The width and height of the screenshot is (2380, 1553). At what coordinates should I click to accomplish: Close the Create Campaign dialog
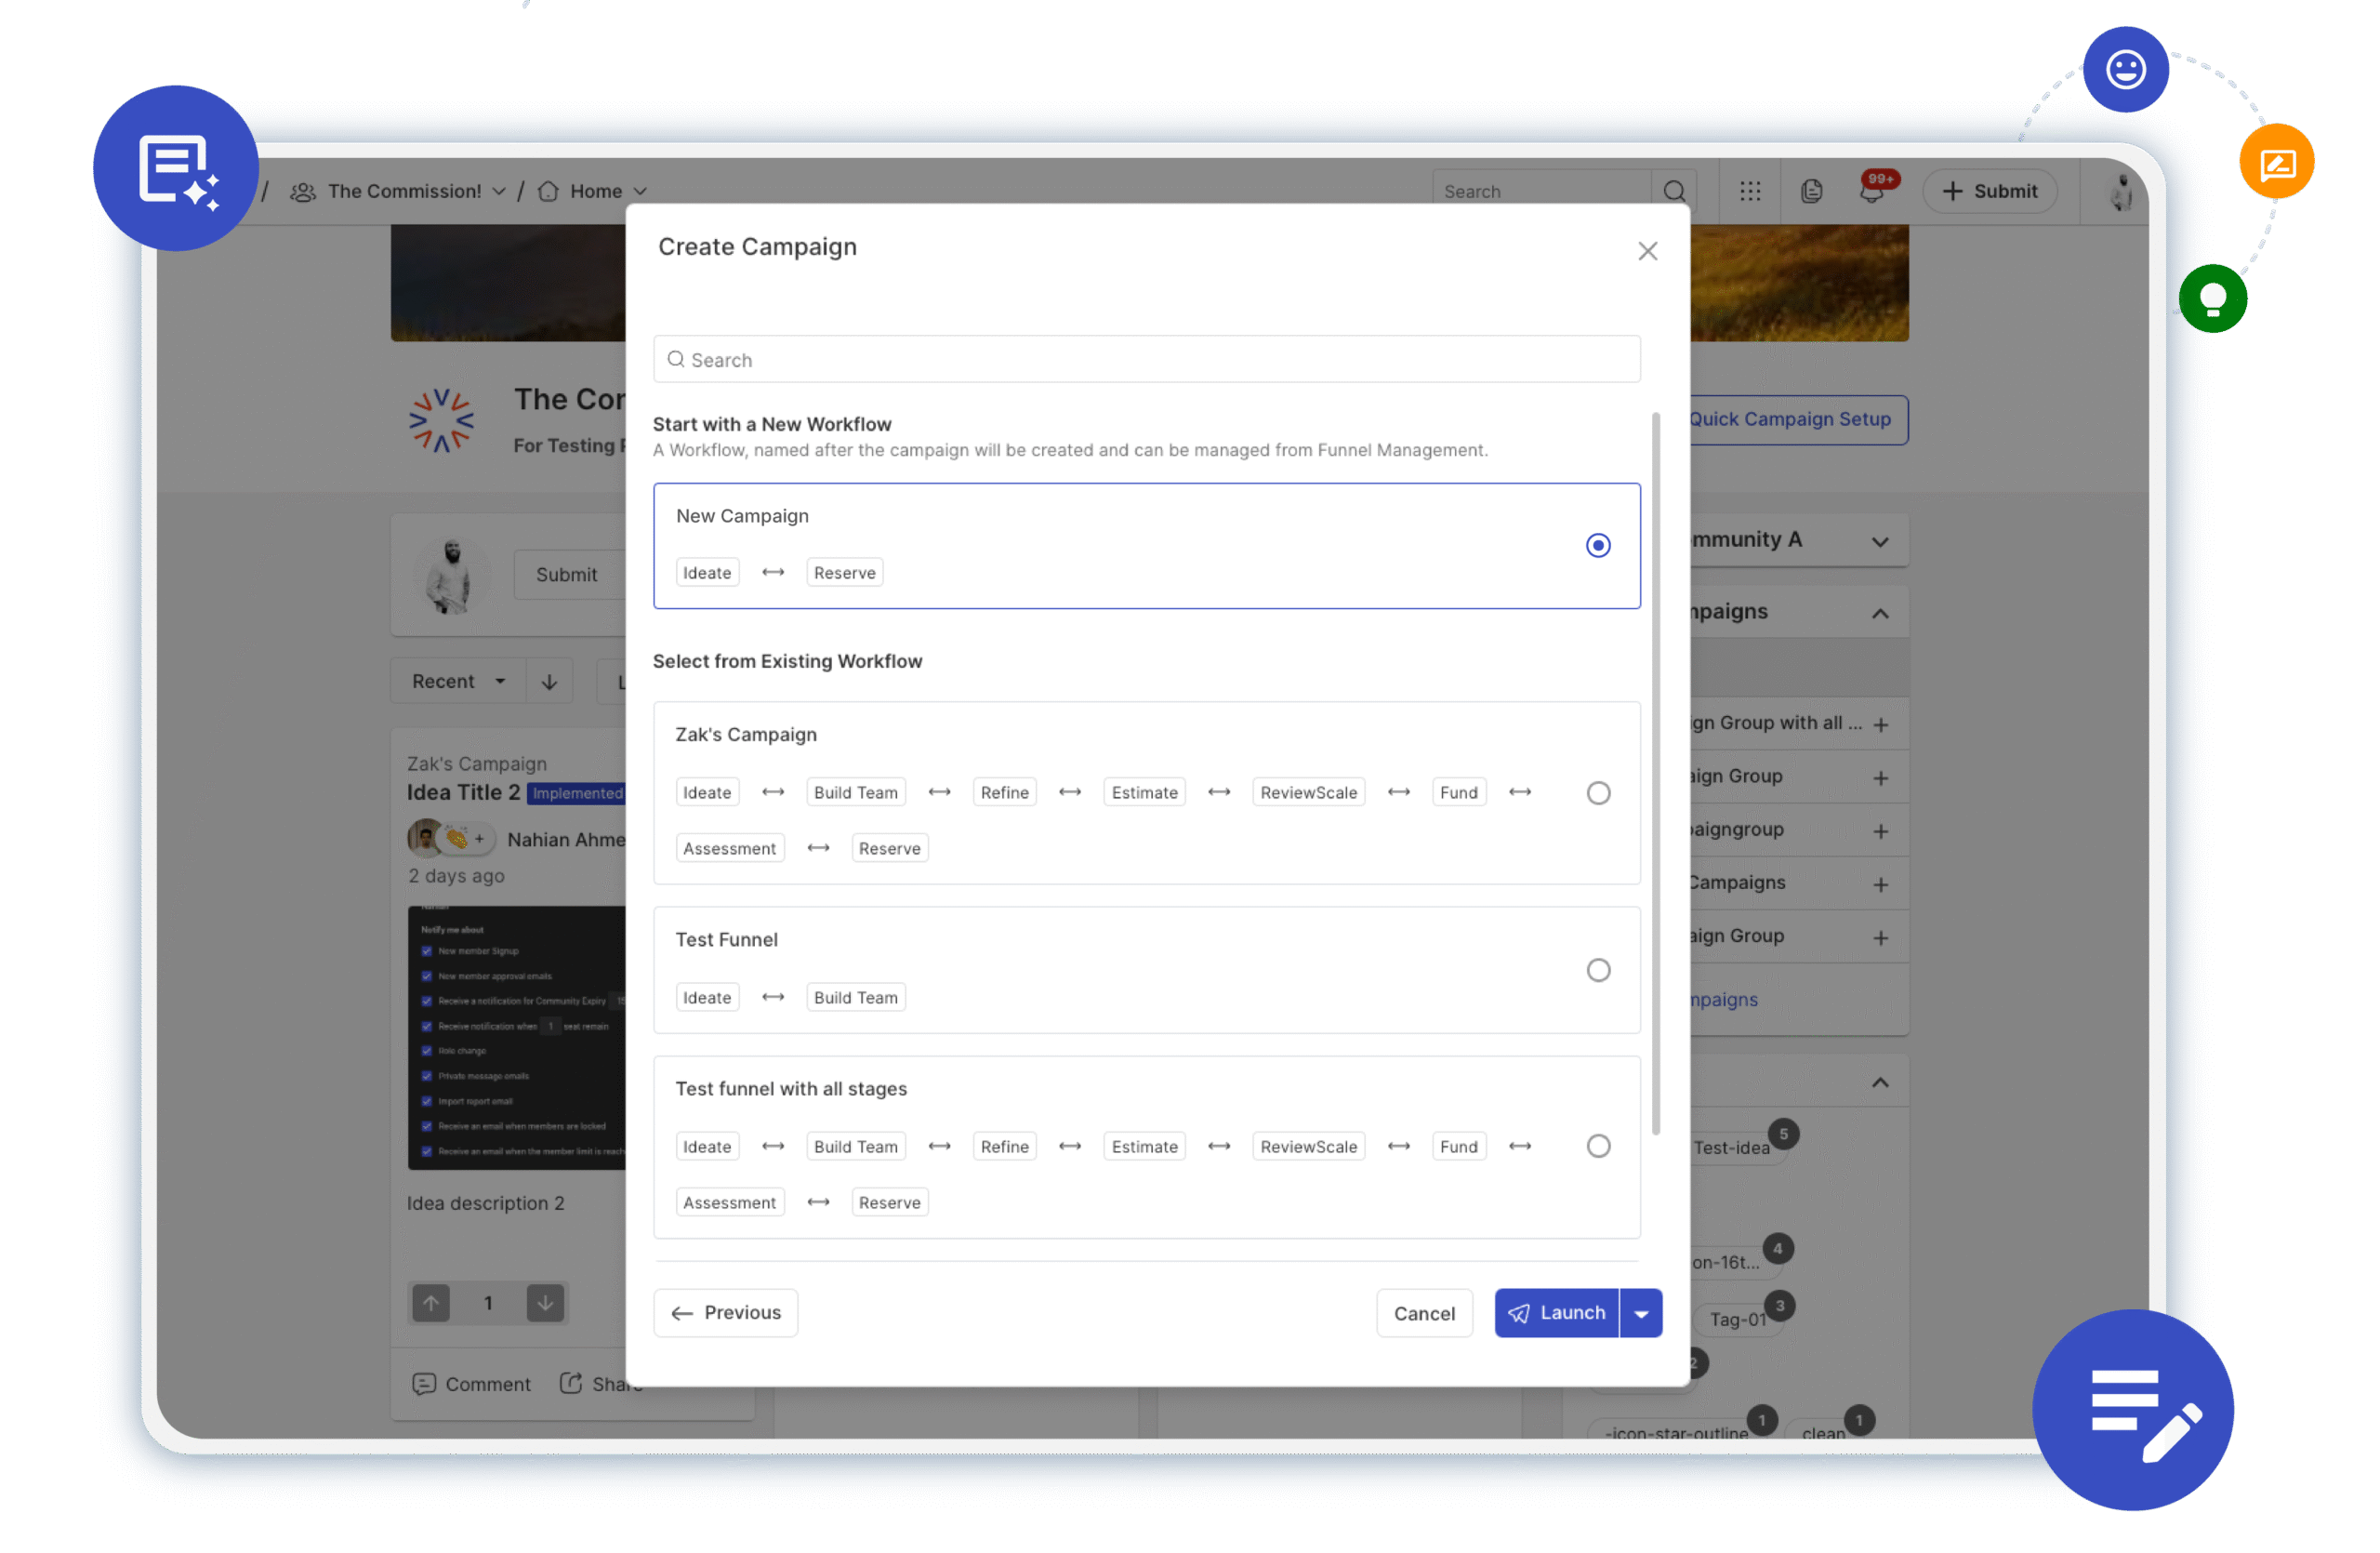click(x=1648, y=251)
